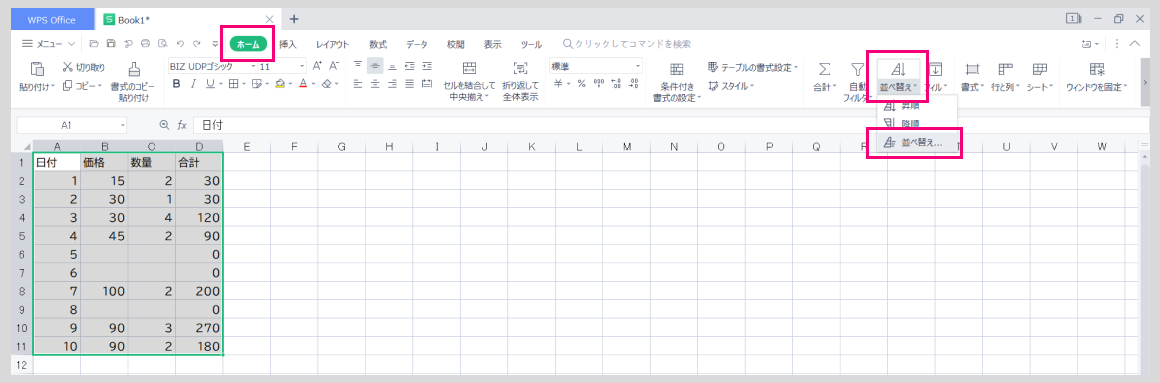The width and height of the screenshot is (1160, 383).
Task: Click the percent style icon
Action: point(581,84)
